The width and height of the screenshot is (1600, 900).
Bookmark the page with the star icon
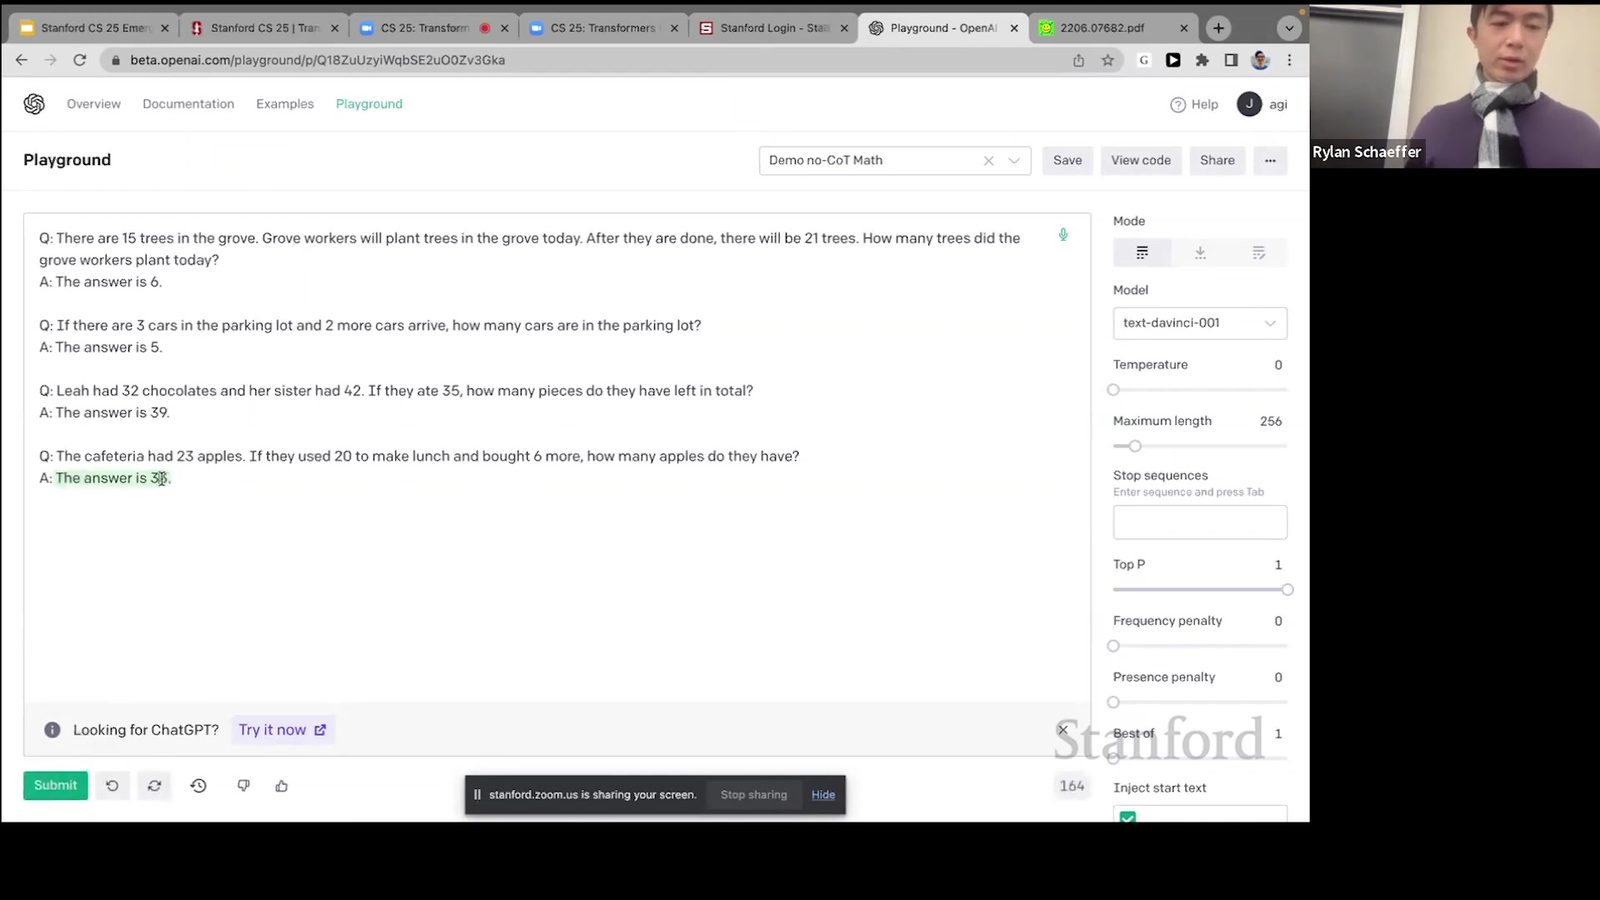(x=1108, y=60)
